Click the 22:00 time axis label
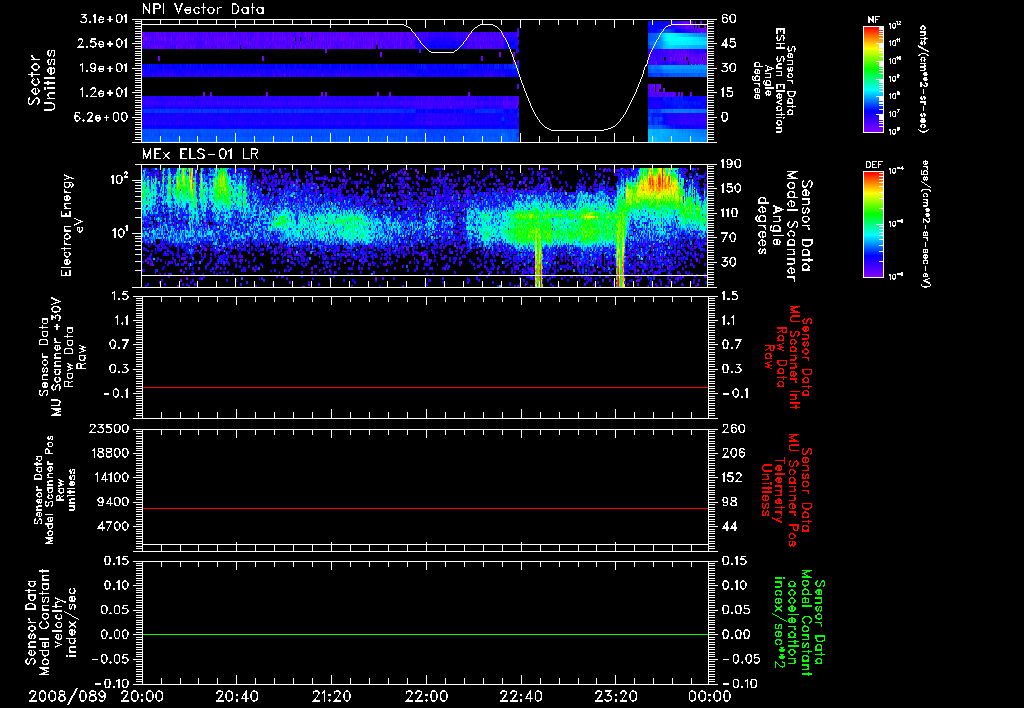1024x708 pixels. (426, 696)
